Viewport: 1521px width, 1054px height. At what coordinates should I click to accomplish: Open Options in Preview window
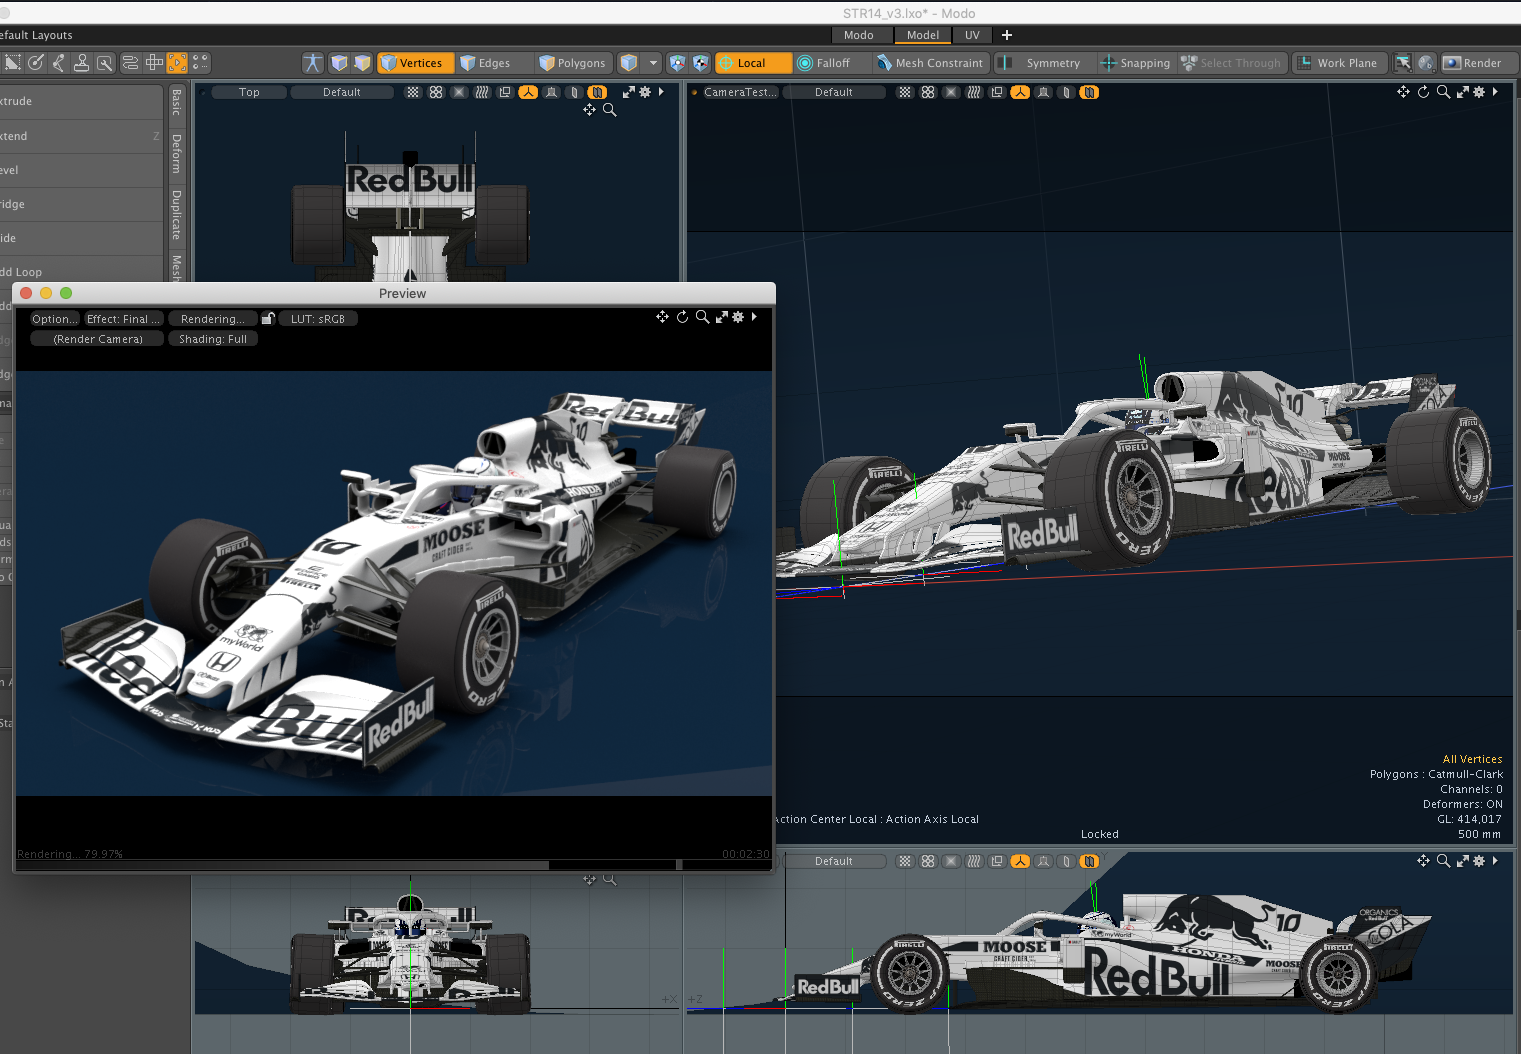(54, 319)
